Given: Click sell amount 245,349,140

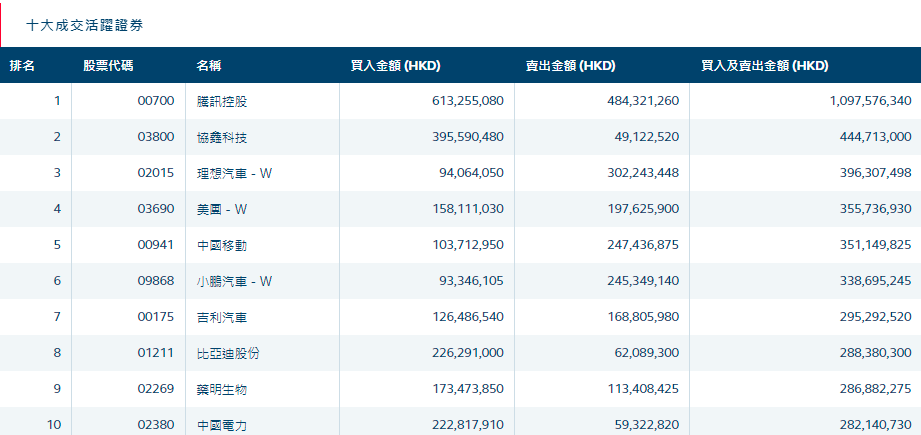Looking at the screenshot, I should tap(643, 281).
